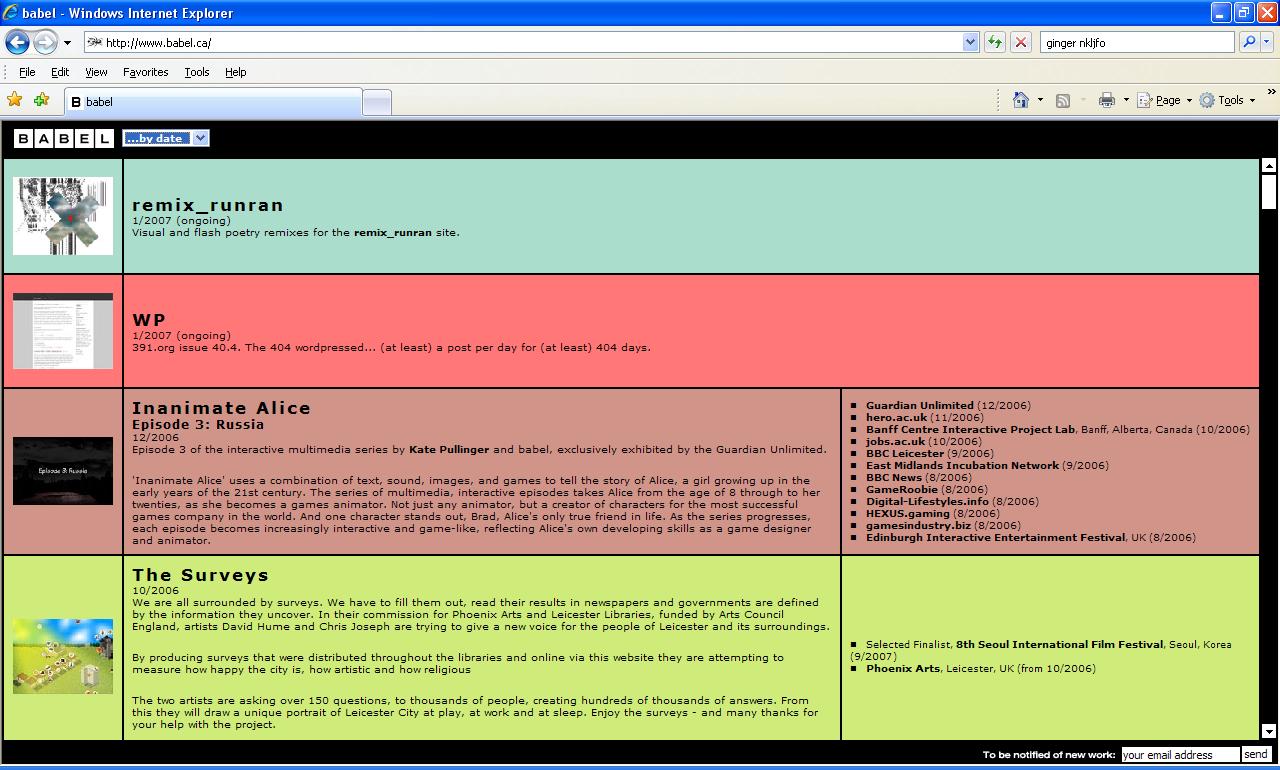1280x770 pixels.
Task: Click the WP project thumbnail image
Action: coord(63,331)
